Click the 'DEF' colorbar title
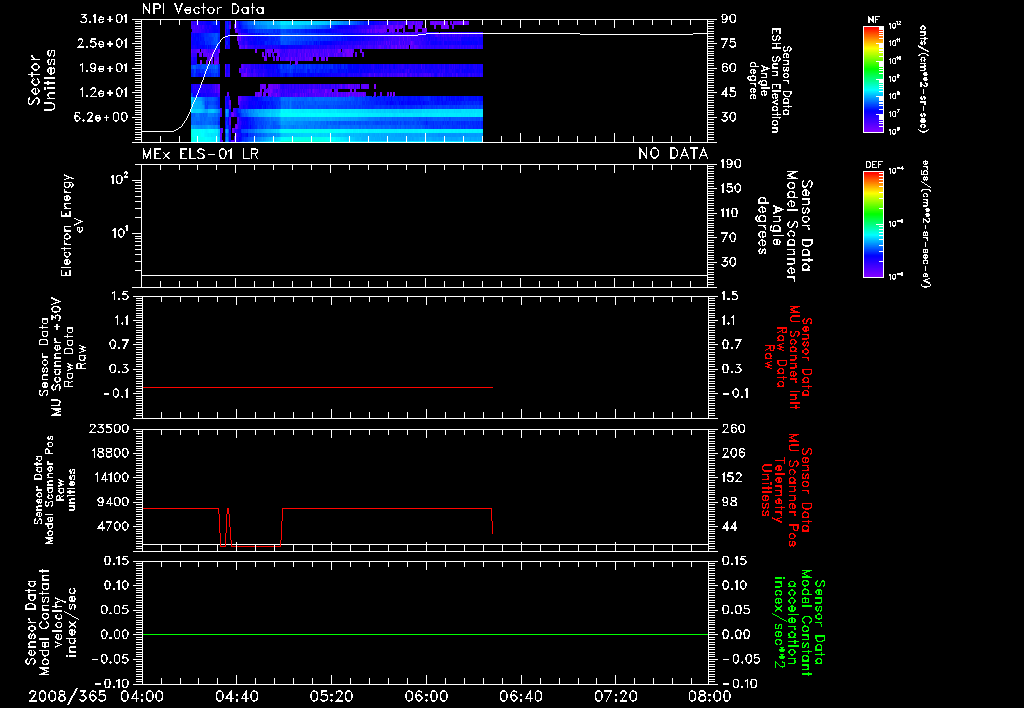Image resolution: width=1024 pixels, height=708 pixels. click(x=873, y=165)
